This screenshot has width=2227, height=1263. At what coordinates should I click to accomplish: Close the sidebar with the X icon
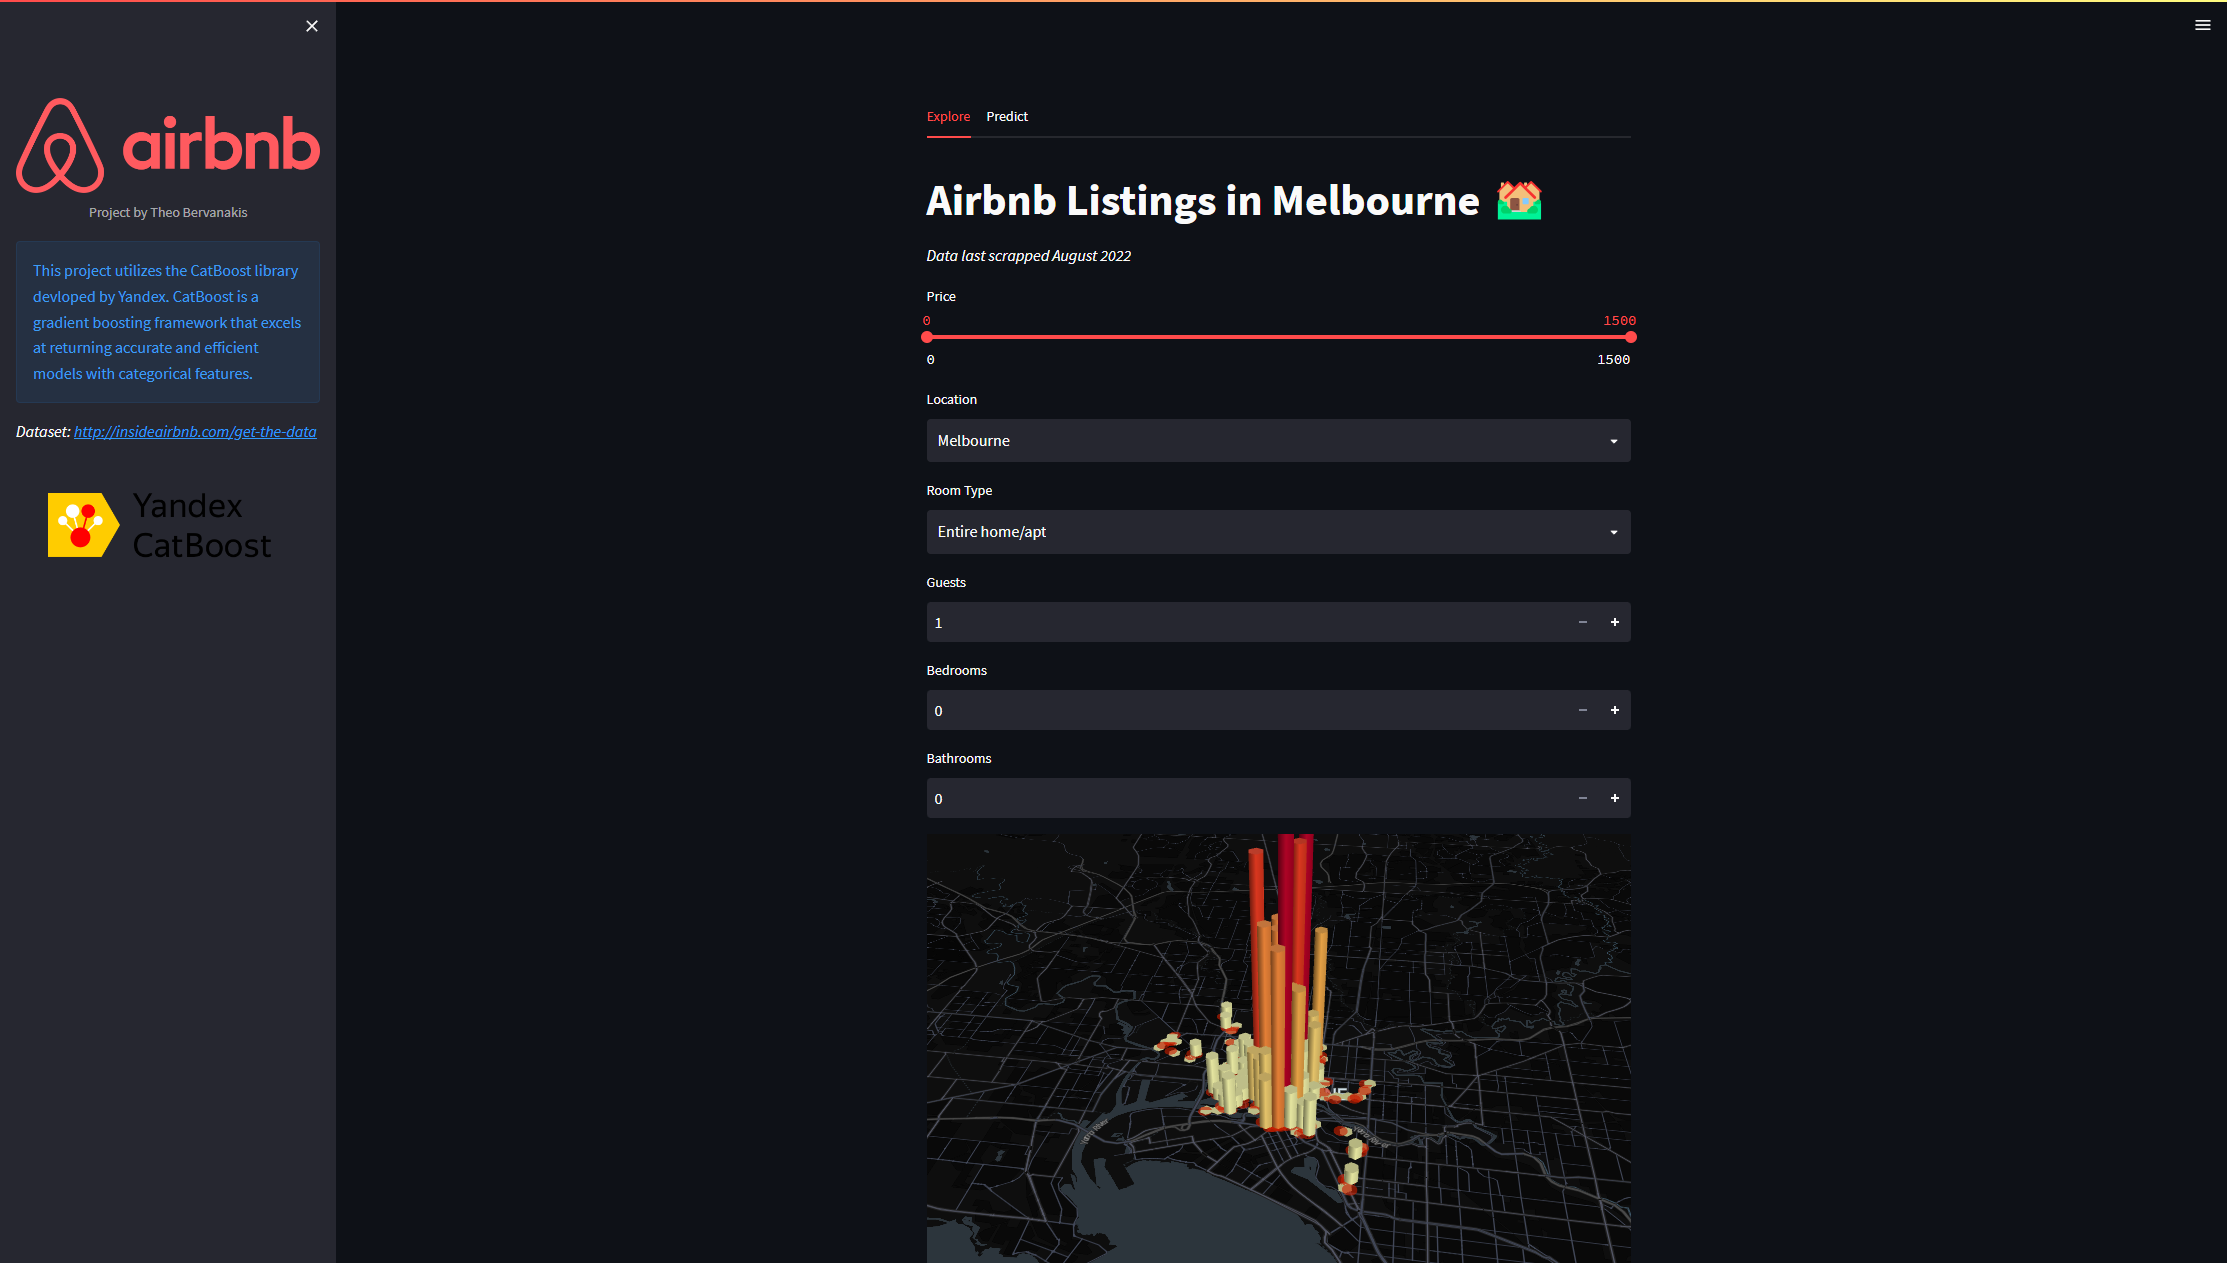(x=312, y=26)
